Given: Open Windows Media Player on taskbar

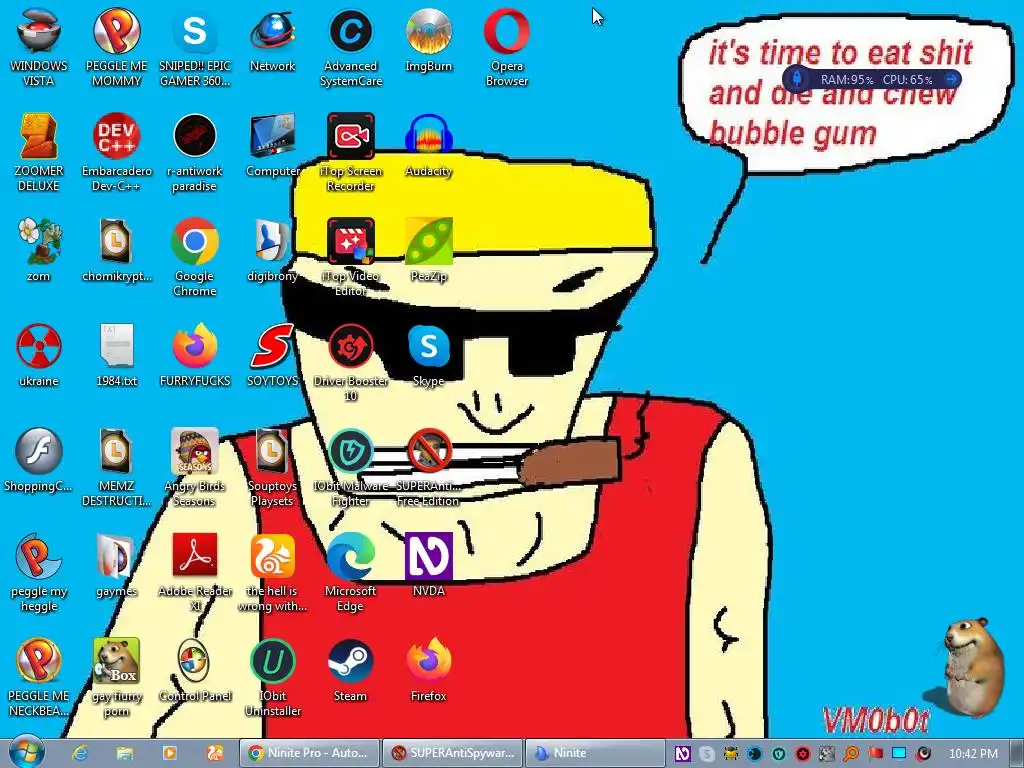Looking at the screenshot, I should [x=170, y=753].
